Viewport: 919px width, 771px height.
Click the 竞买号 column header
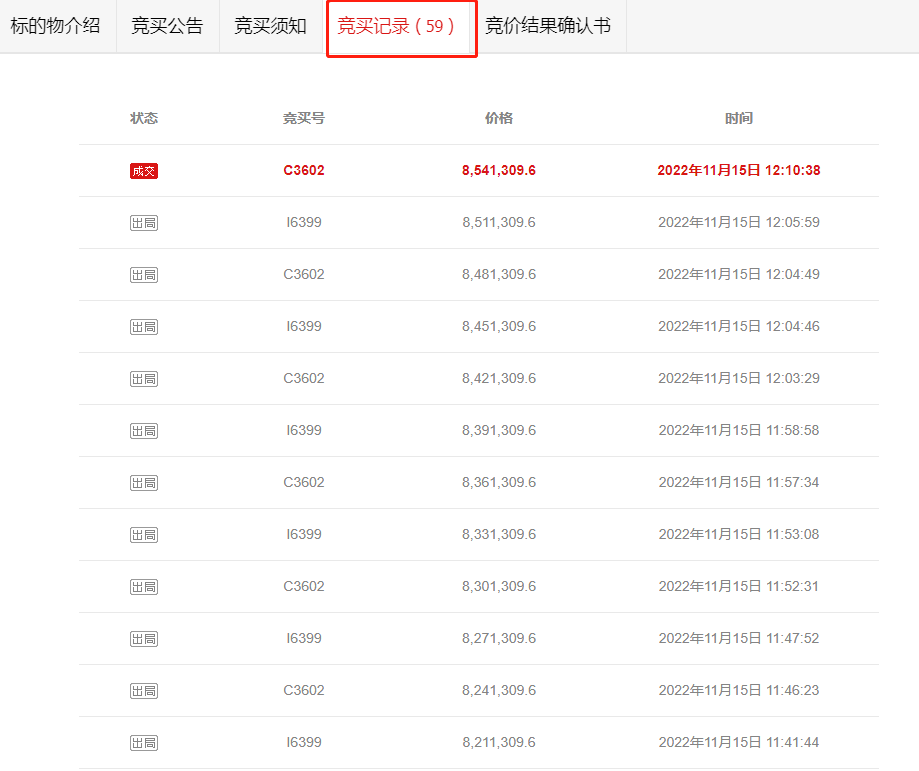304,118
